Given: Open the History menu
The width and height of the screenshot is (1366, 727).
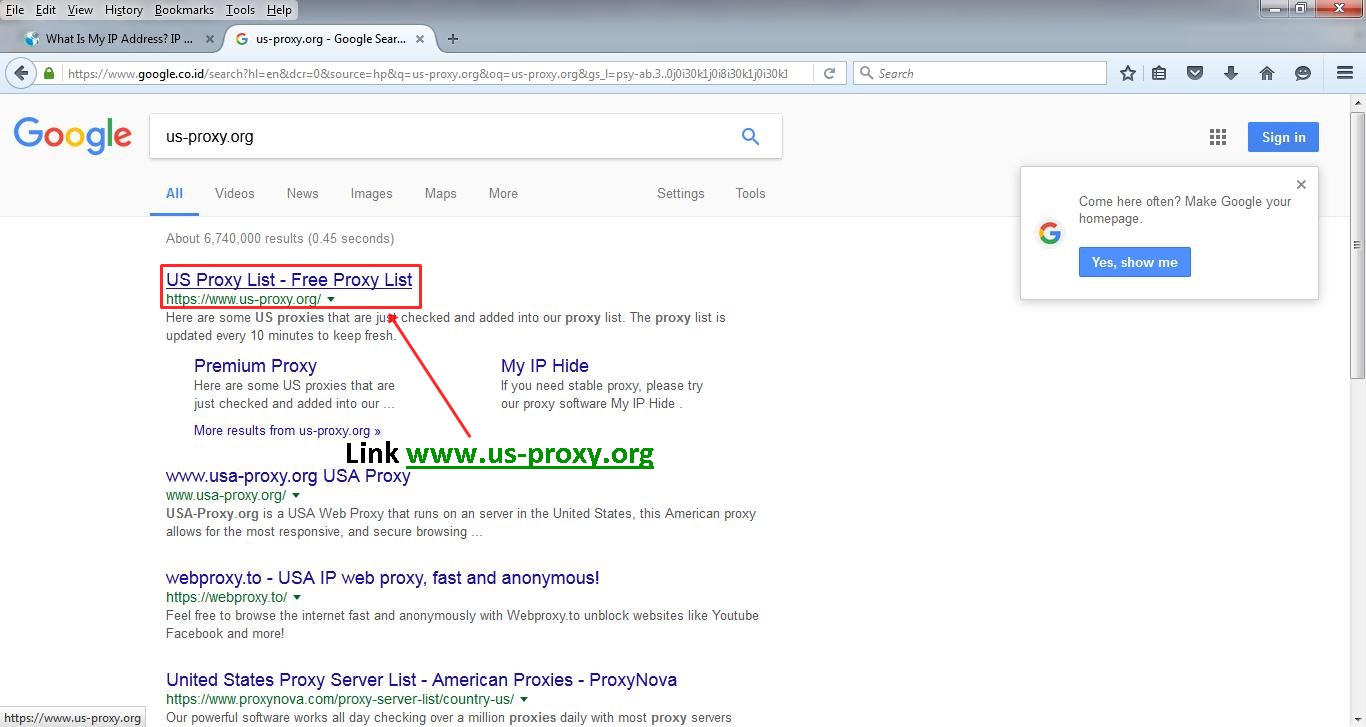Looking at the screenshot, I should [x=123, y=10].
